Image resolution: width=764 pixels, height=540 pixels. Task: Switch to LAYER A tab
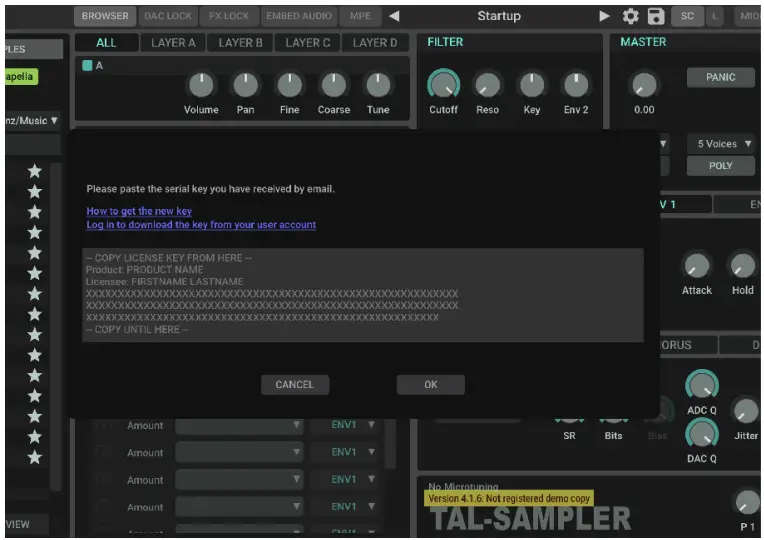[x=173, y=43]
